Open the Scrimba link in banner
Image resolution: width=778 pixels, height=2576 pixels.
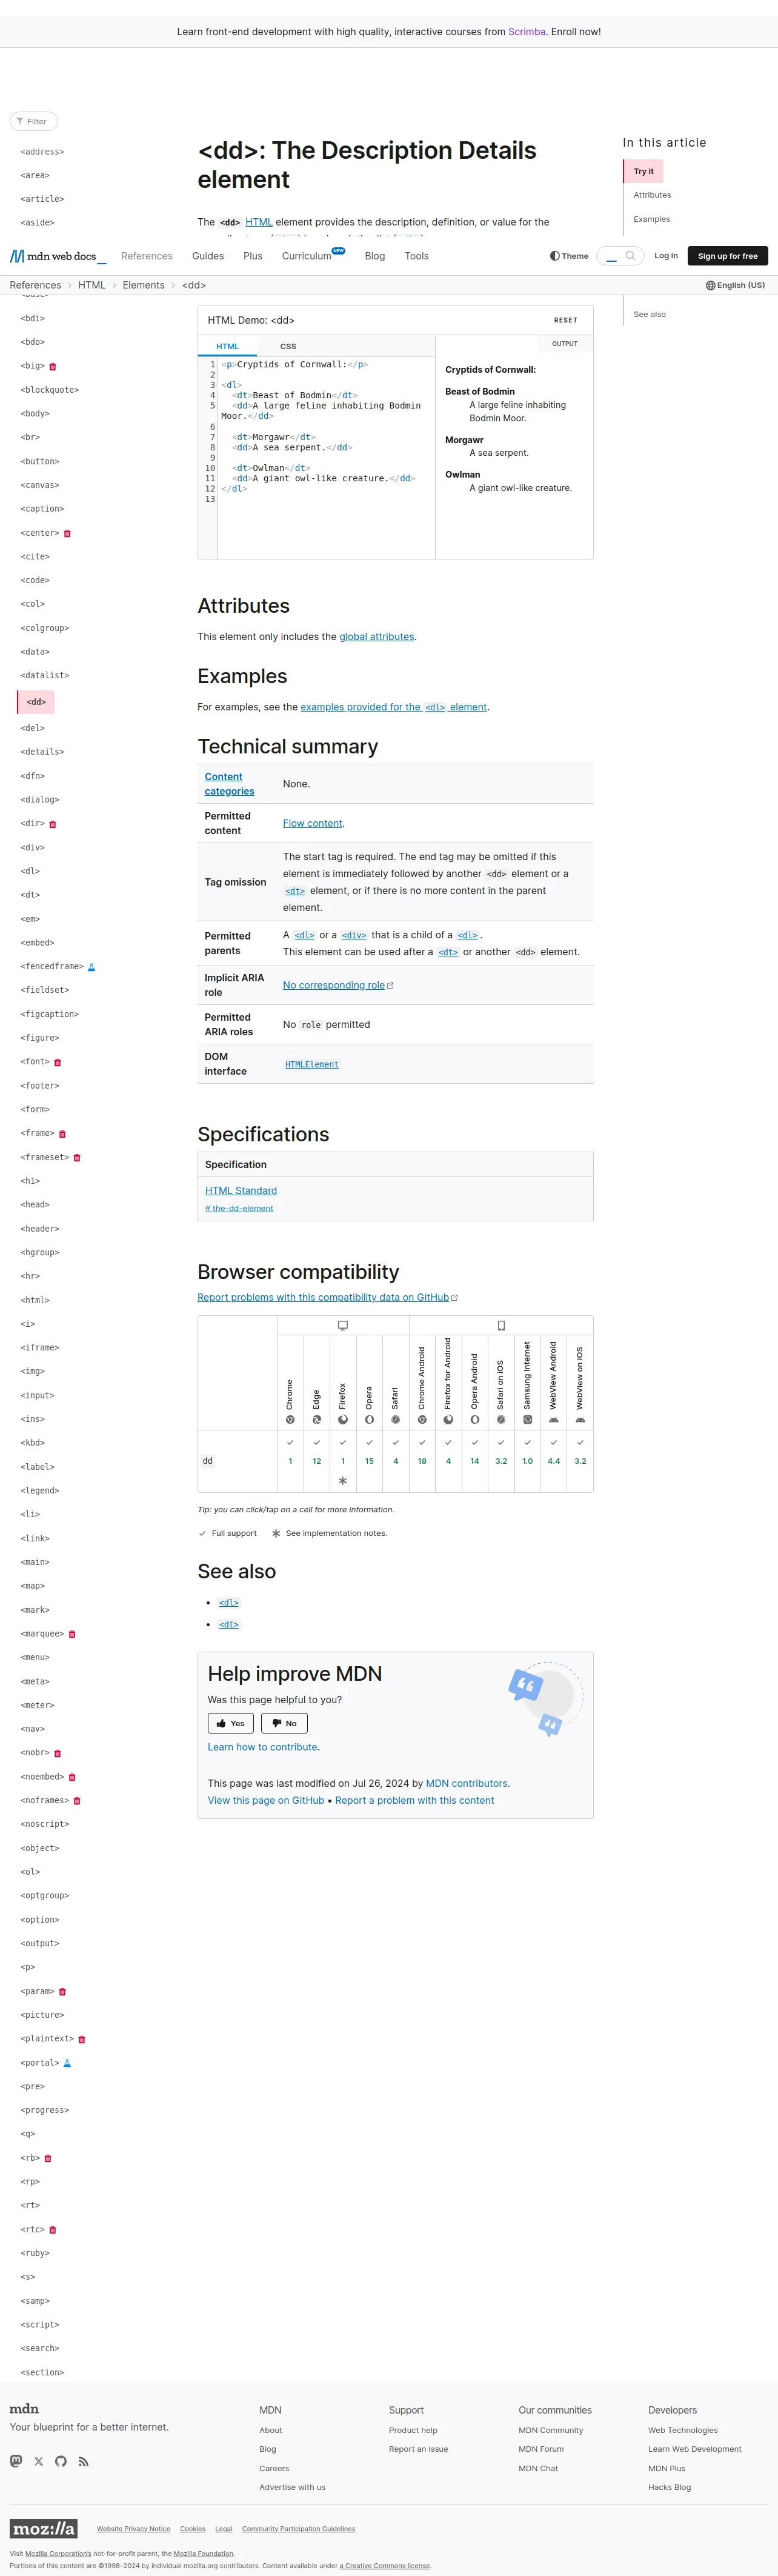[527, 32]
